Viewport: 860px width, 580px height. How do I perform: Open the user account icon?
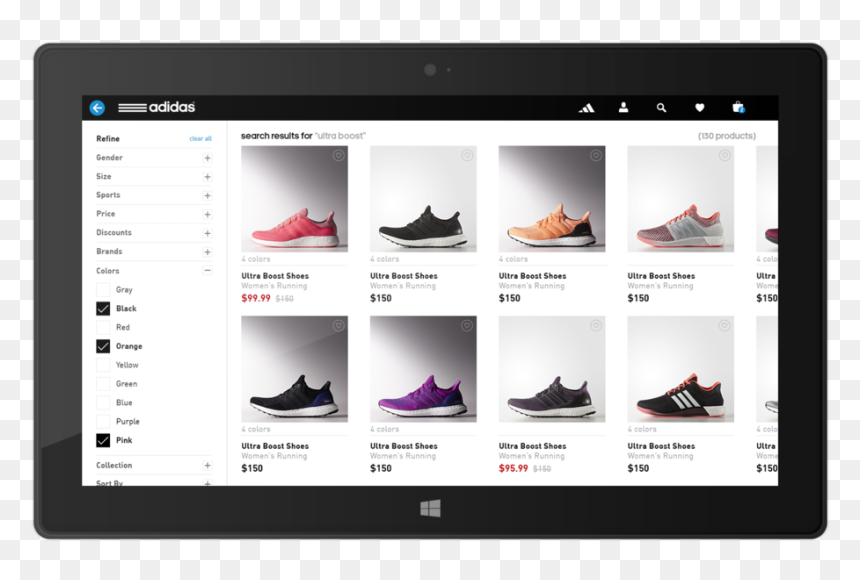(x=624, y=108)
